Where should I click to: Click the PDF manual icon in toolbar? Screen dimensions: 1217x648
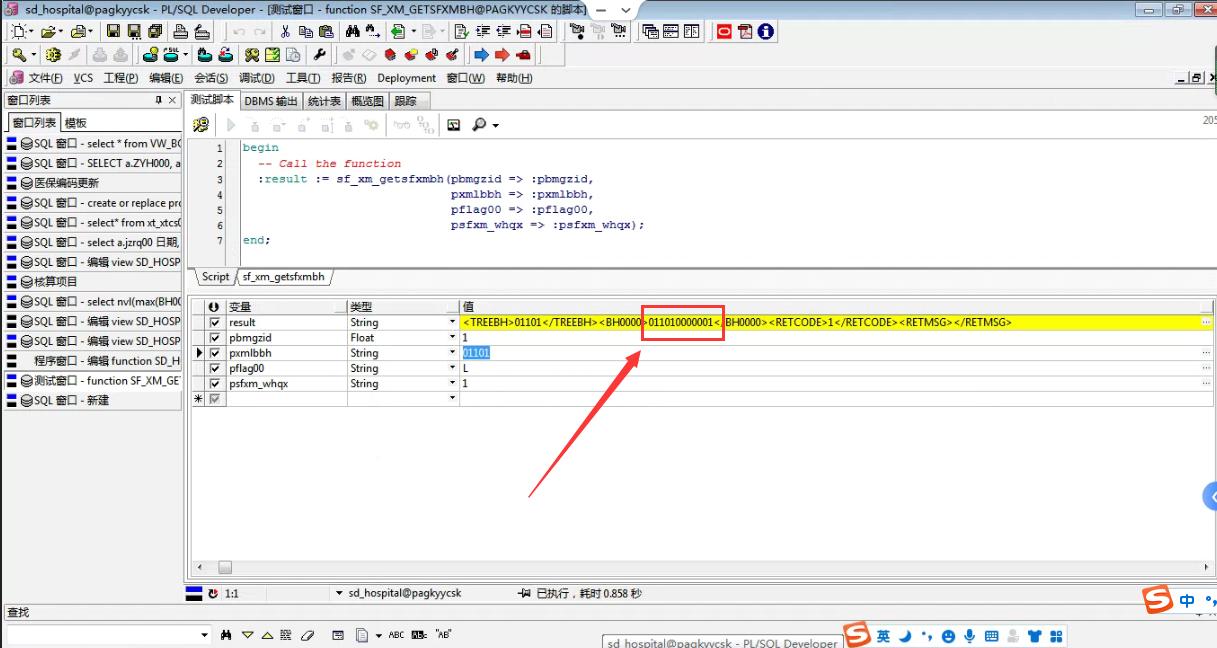pos(745,32)
